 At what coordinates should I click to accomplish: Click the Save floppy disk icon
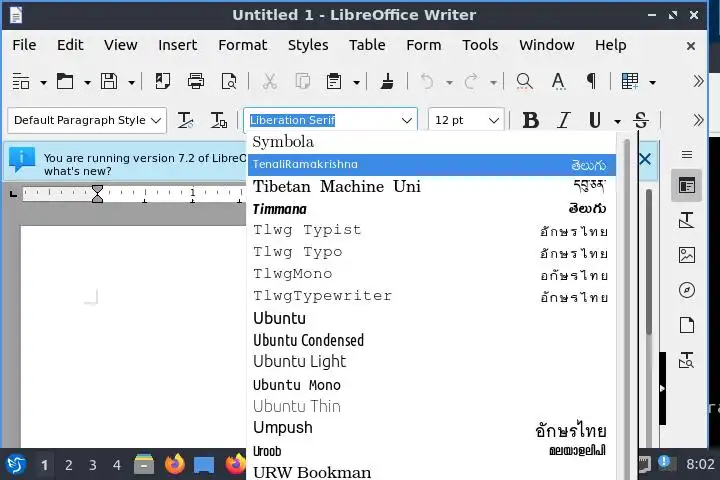[x=109, y=82]
